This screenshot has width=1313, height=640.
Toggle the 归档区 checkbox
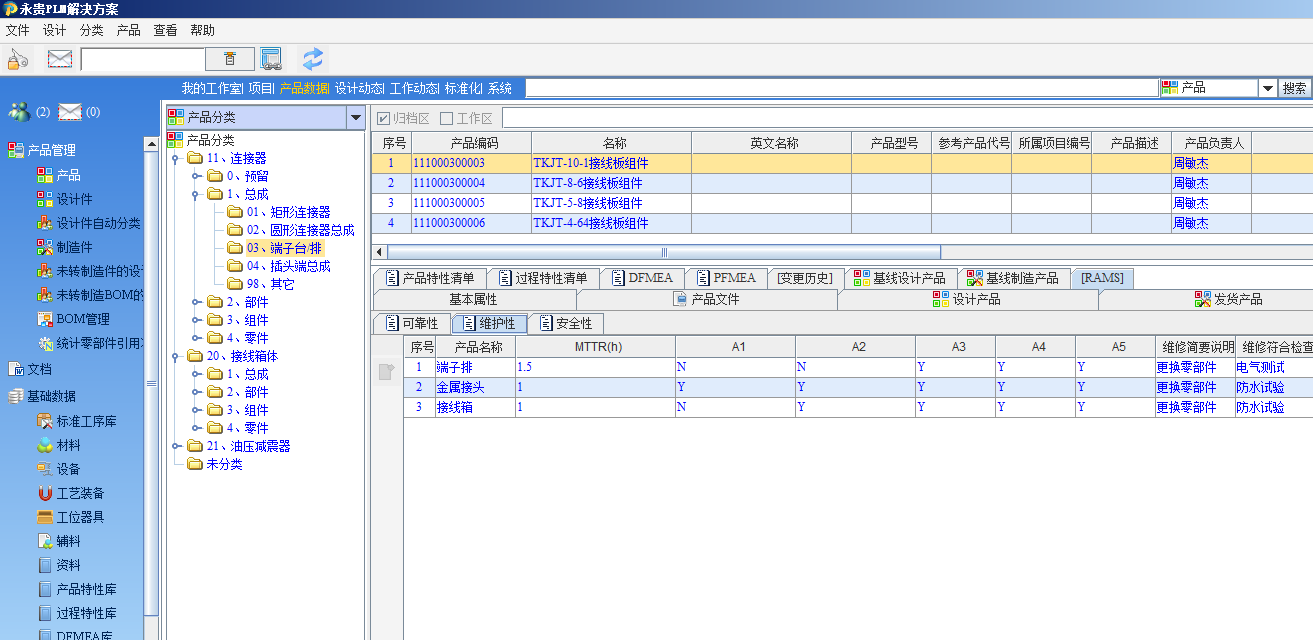384,119
